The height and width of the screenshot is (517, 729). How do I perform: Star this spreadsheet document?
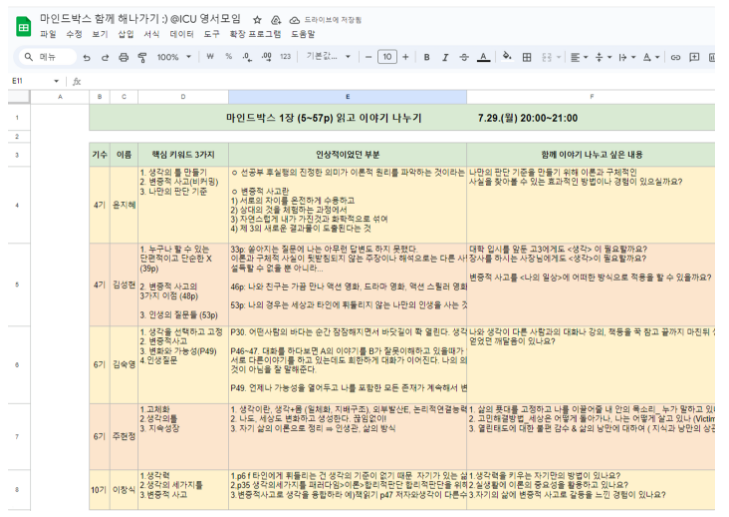(257, 20)
